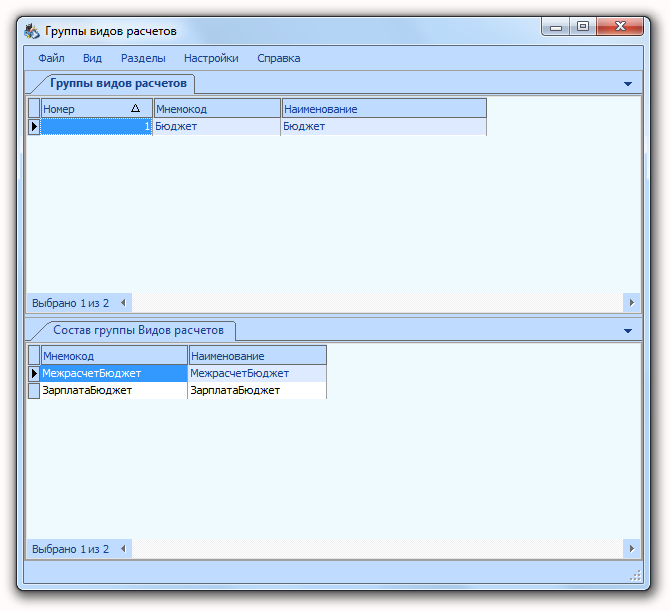Screen dimensions: 670x611
Task: Expand the Состав группы panel dropdown arrow
Action: pos(628,331)
